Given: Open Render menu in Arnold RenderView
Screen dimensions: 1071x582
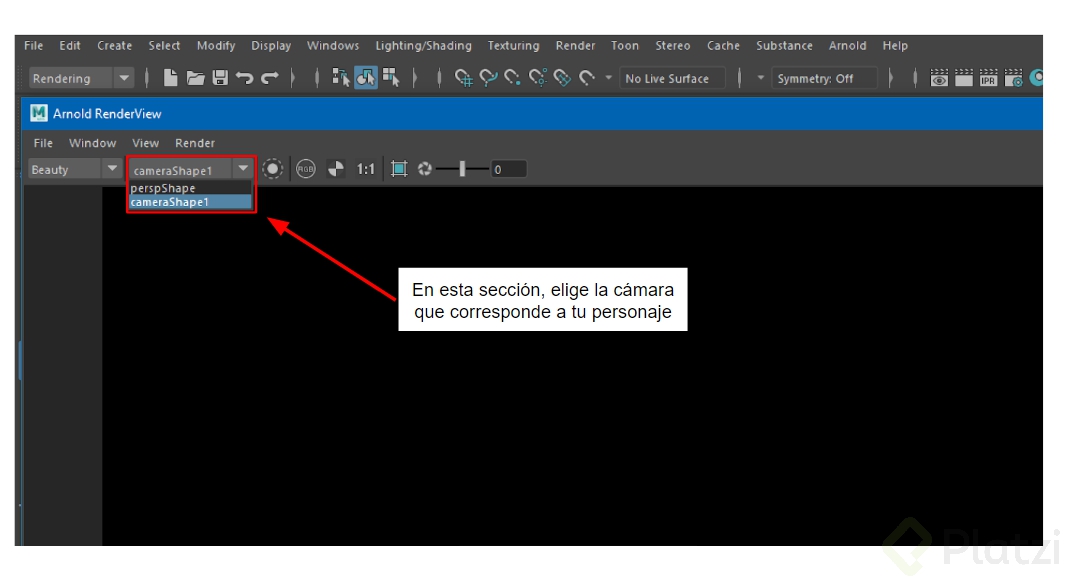Looking at the screenshot, I should 195,143.
